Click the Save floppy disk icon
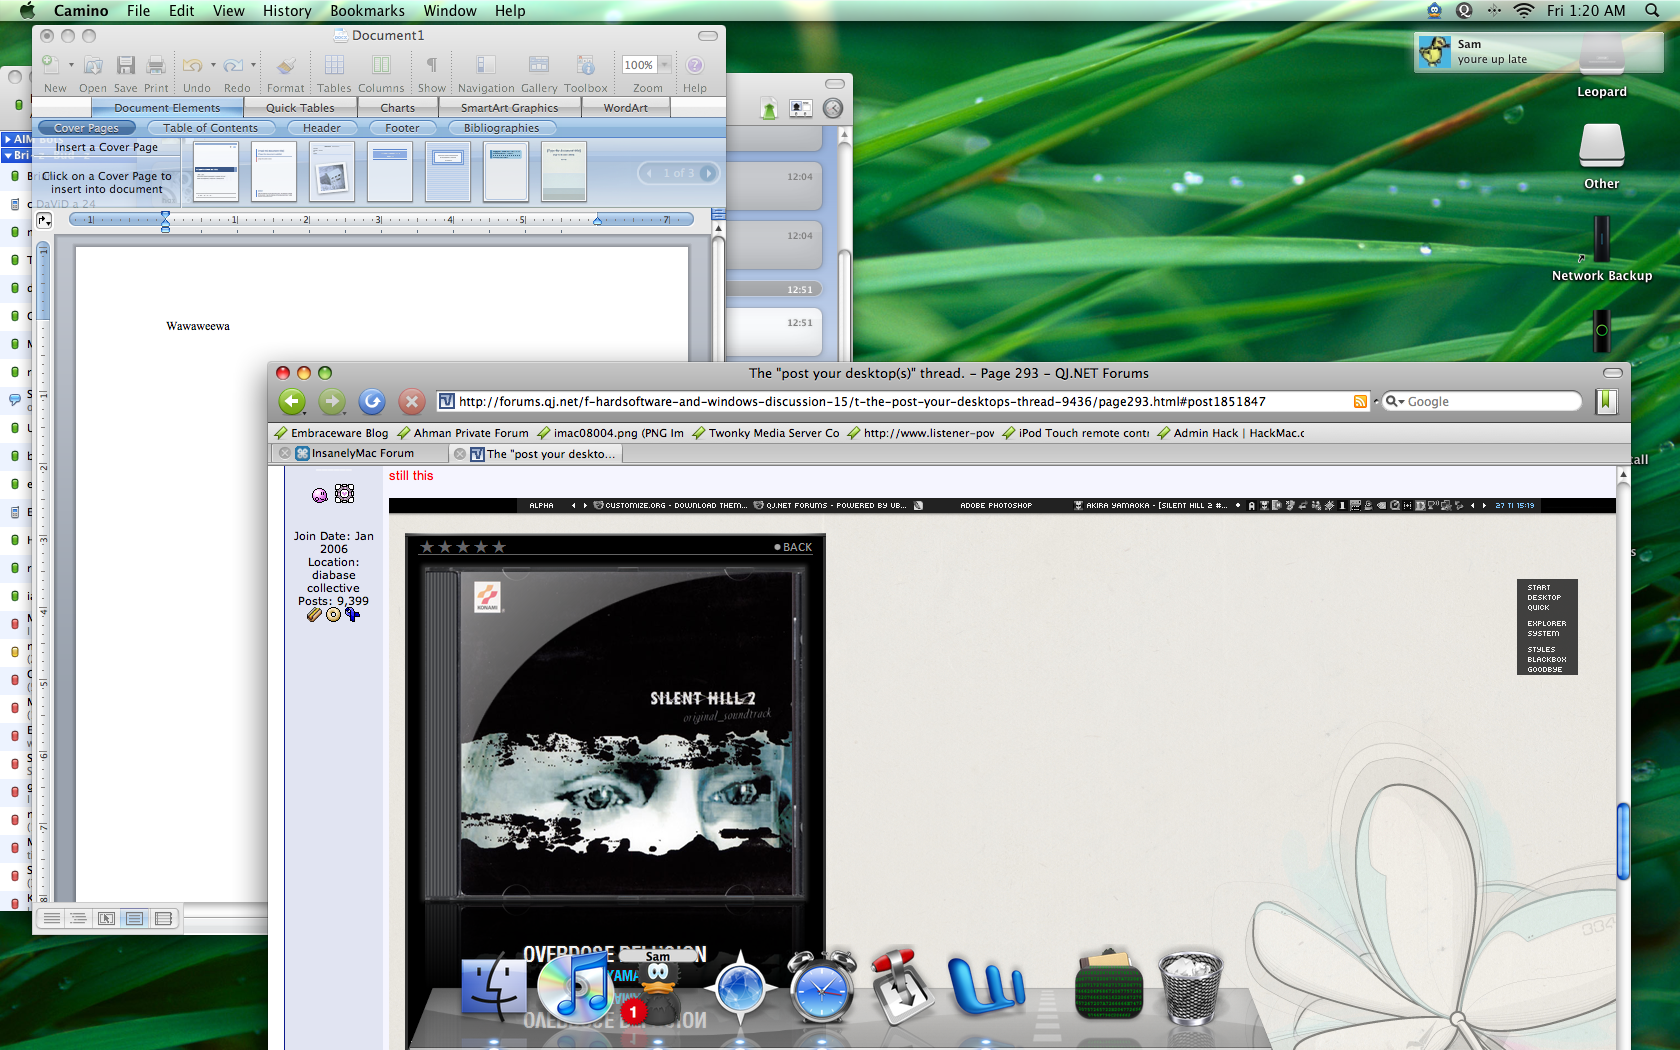Viewport: 1680px width, 1050px height. 125,66
